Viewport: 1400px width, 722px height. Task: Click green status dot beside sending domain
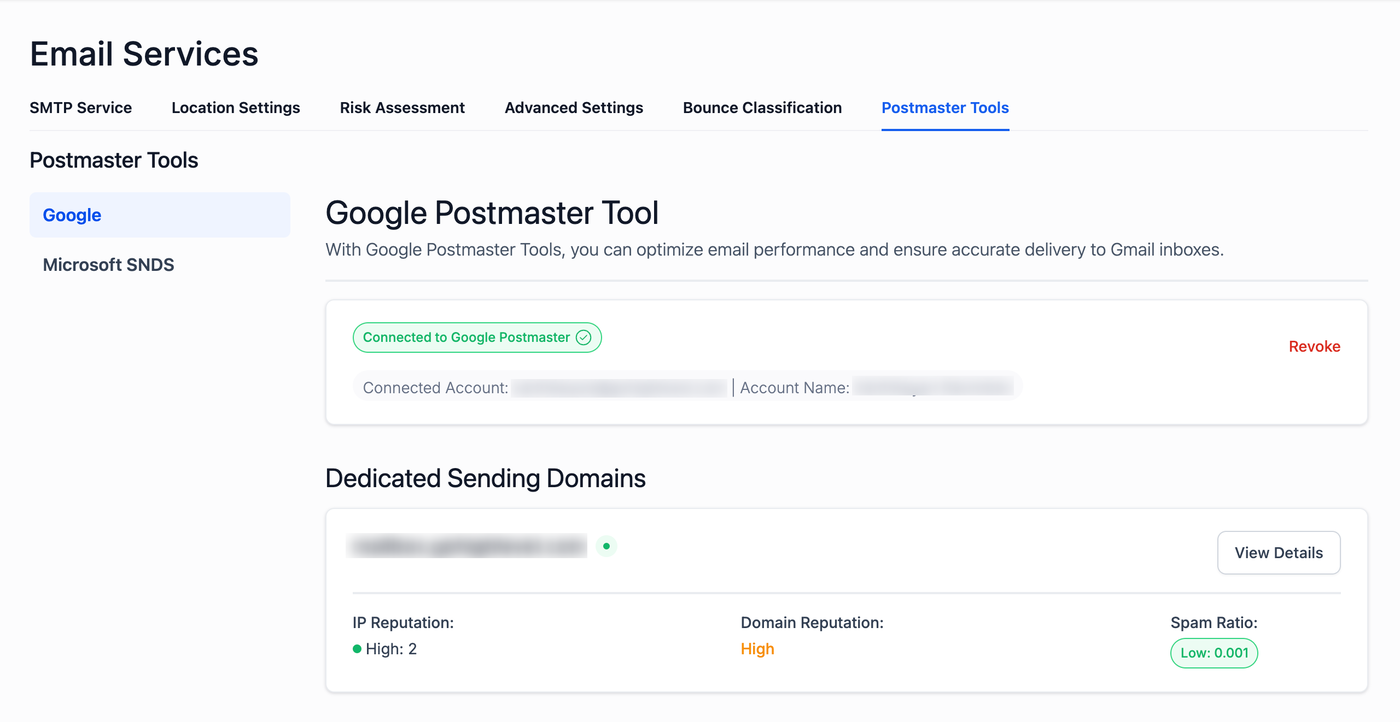click(x=606, y=546)
